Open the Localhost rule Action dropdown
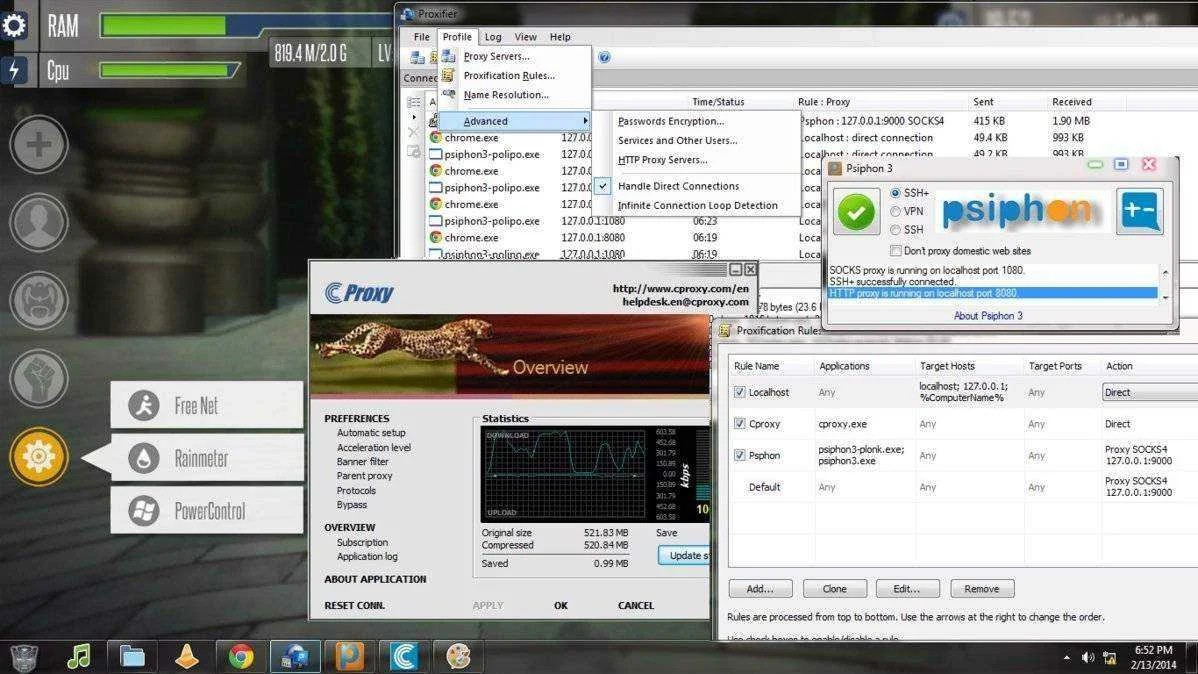The image size is (1198, 674). tap(1150, 392)
